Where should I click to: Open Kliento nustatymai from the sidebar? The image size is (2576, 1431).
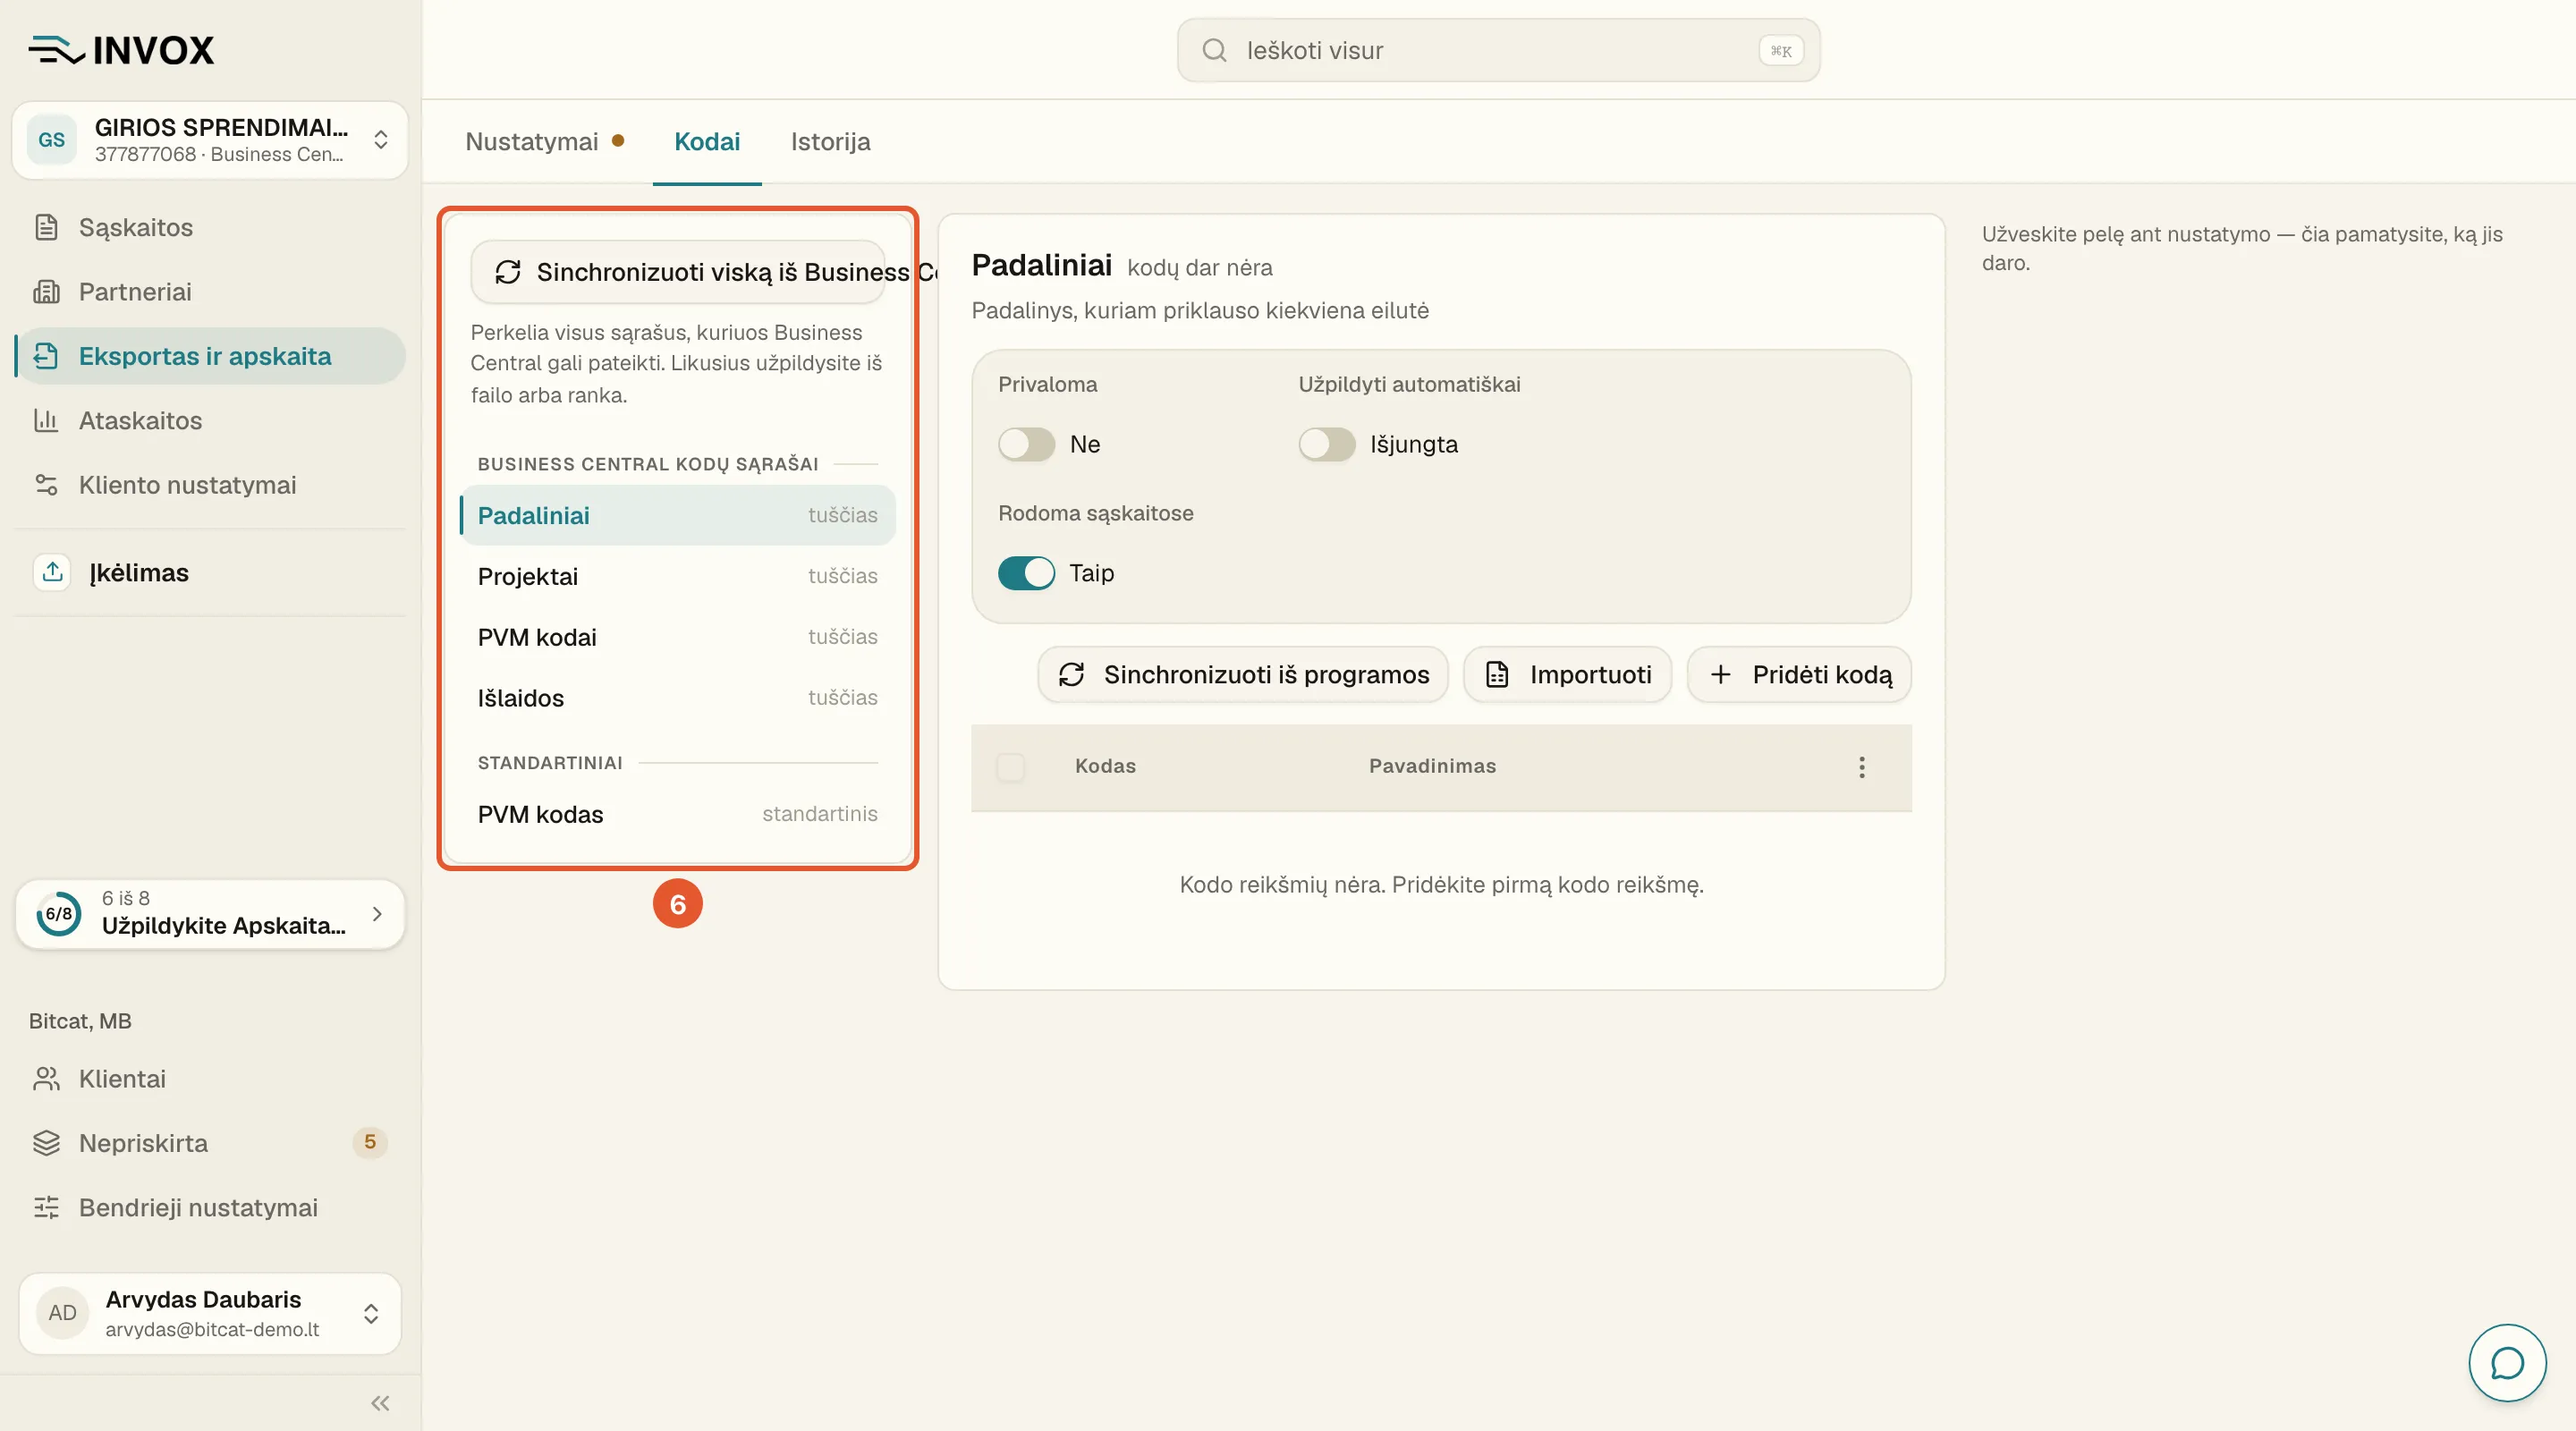210,485
